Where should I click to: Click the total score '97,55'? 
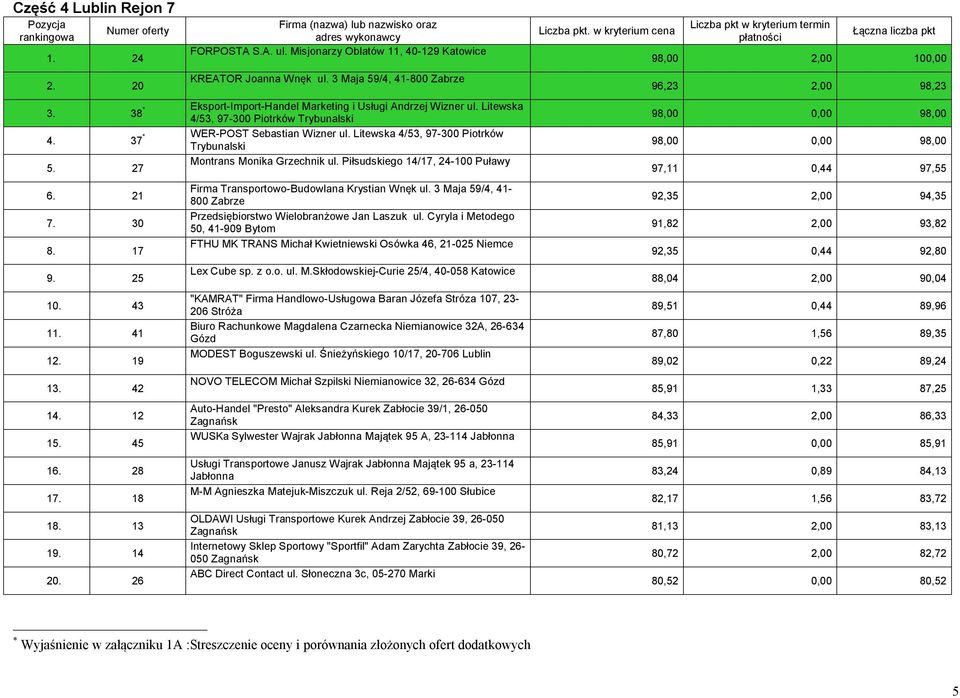click(932, 168)
